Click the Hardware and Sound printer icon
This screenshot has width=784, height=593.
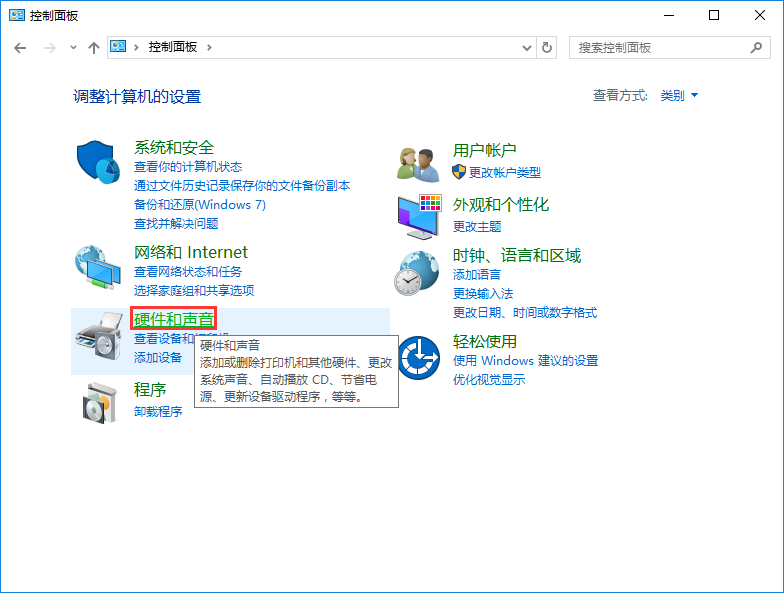click(98, 340)
